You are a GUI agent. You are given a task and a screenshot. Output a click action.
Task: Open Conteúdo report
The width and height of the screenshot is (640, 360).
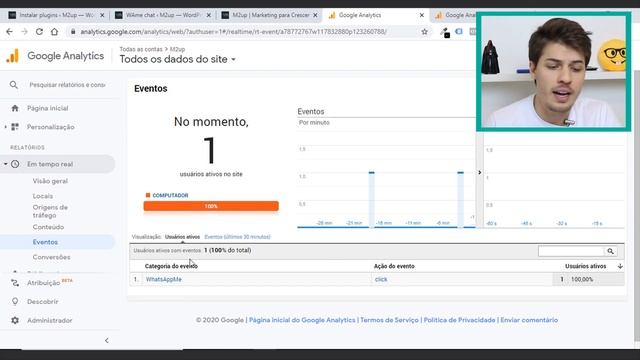point(48,227)
